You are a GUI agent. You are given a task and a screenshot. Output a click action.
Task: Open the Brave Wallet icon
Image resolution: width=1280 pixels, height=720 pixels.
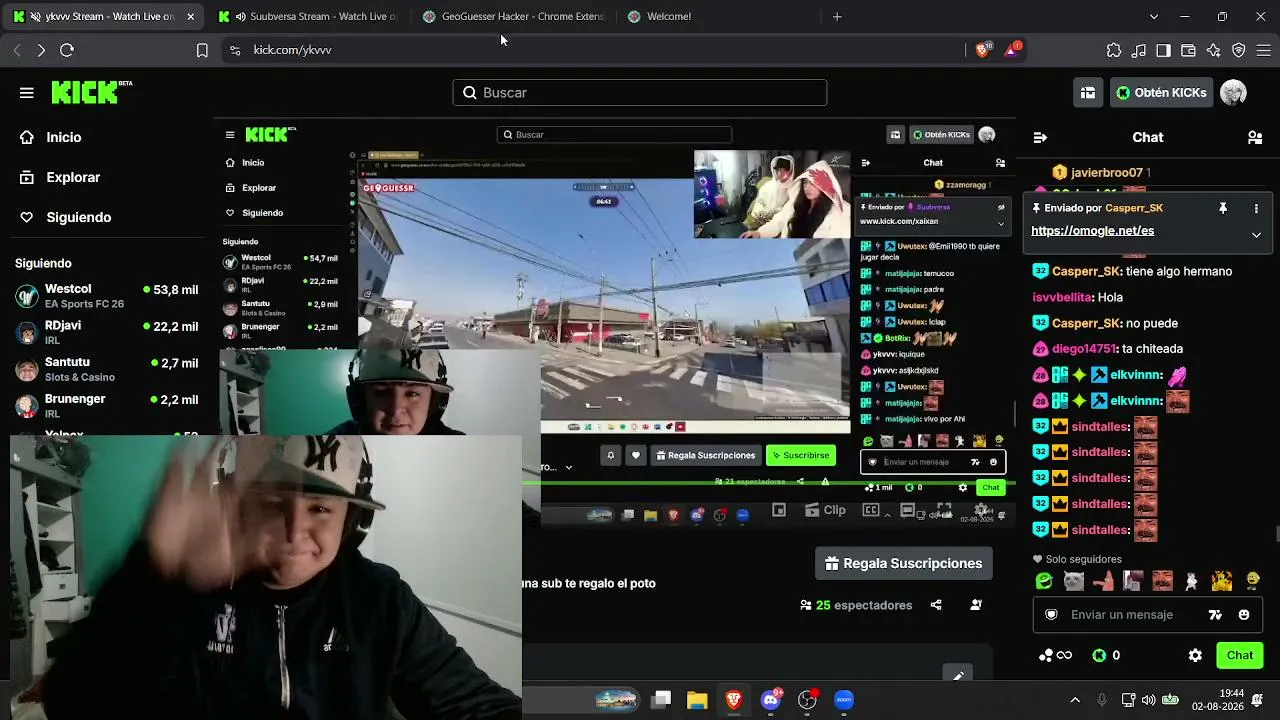1188,50
